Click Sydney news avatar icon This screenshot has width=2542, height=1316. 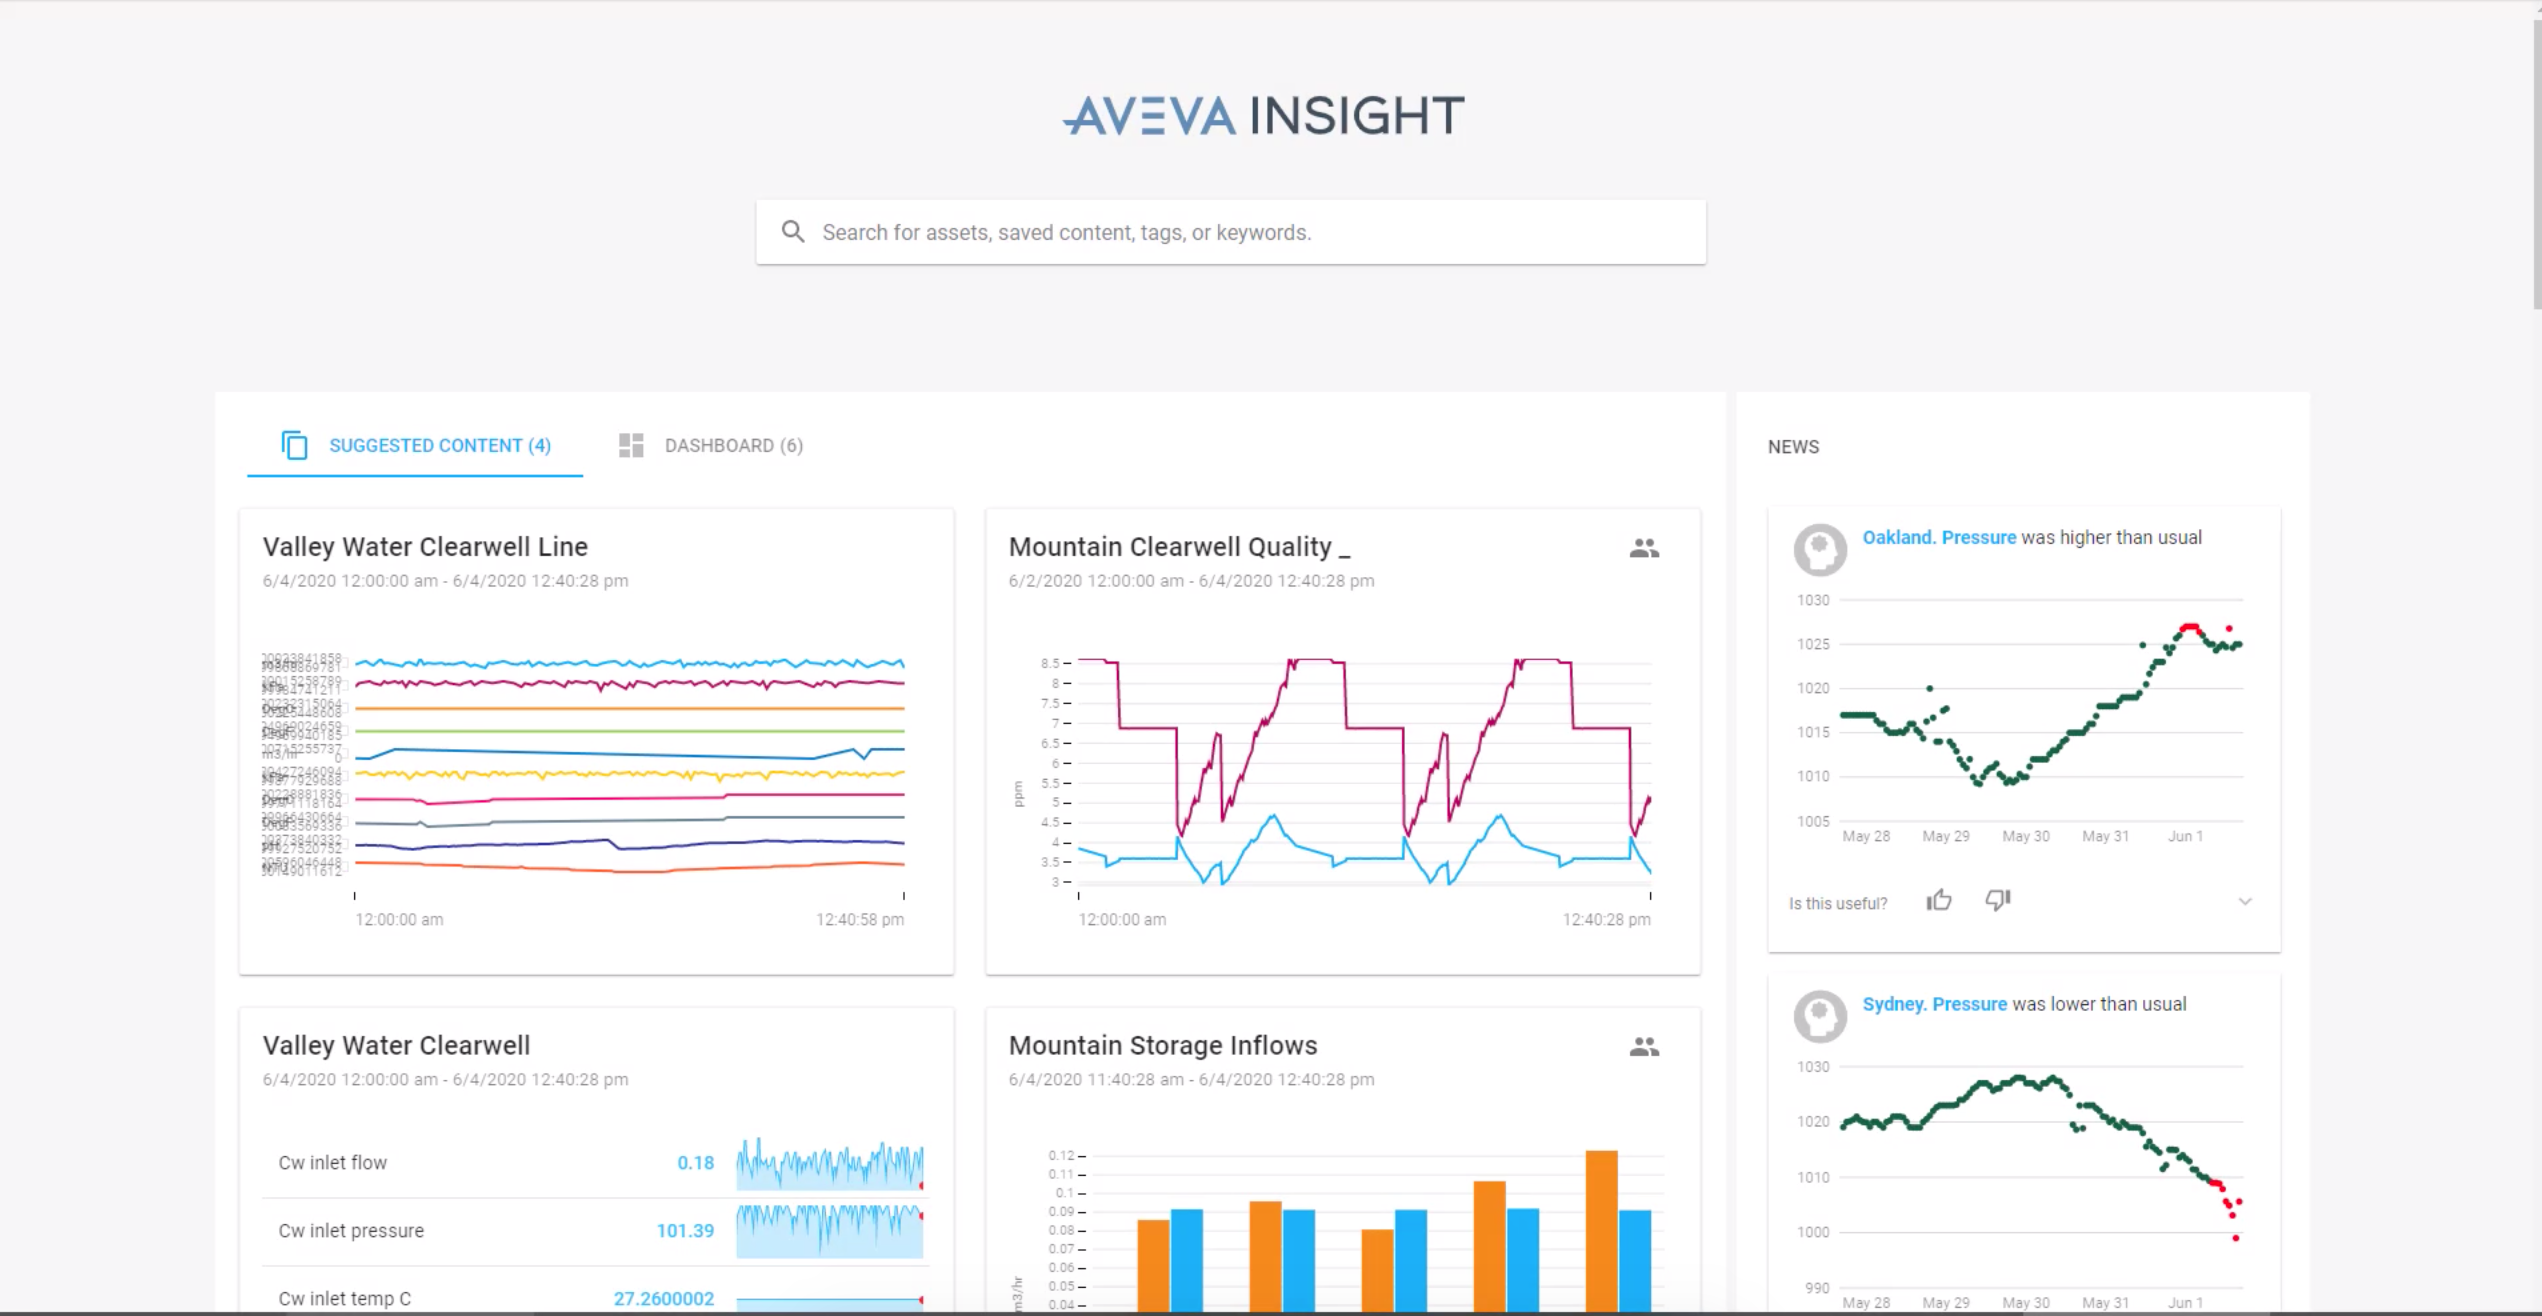1819,1016
